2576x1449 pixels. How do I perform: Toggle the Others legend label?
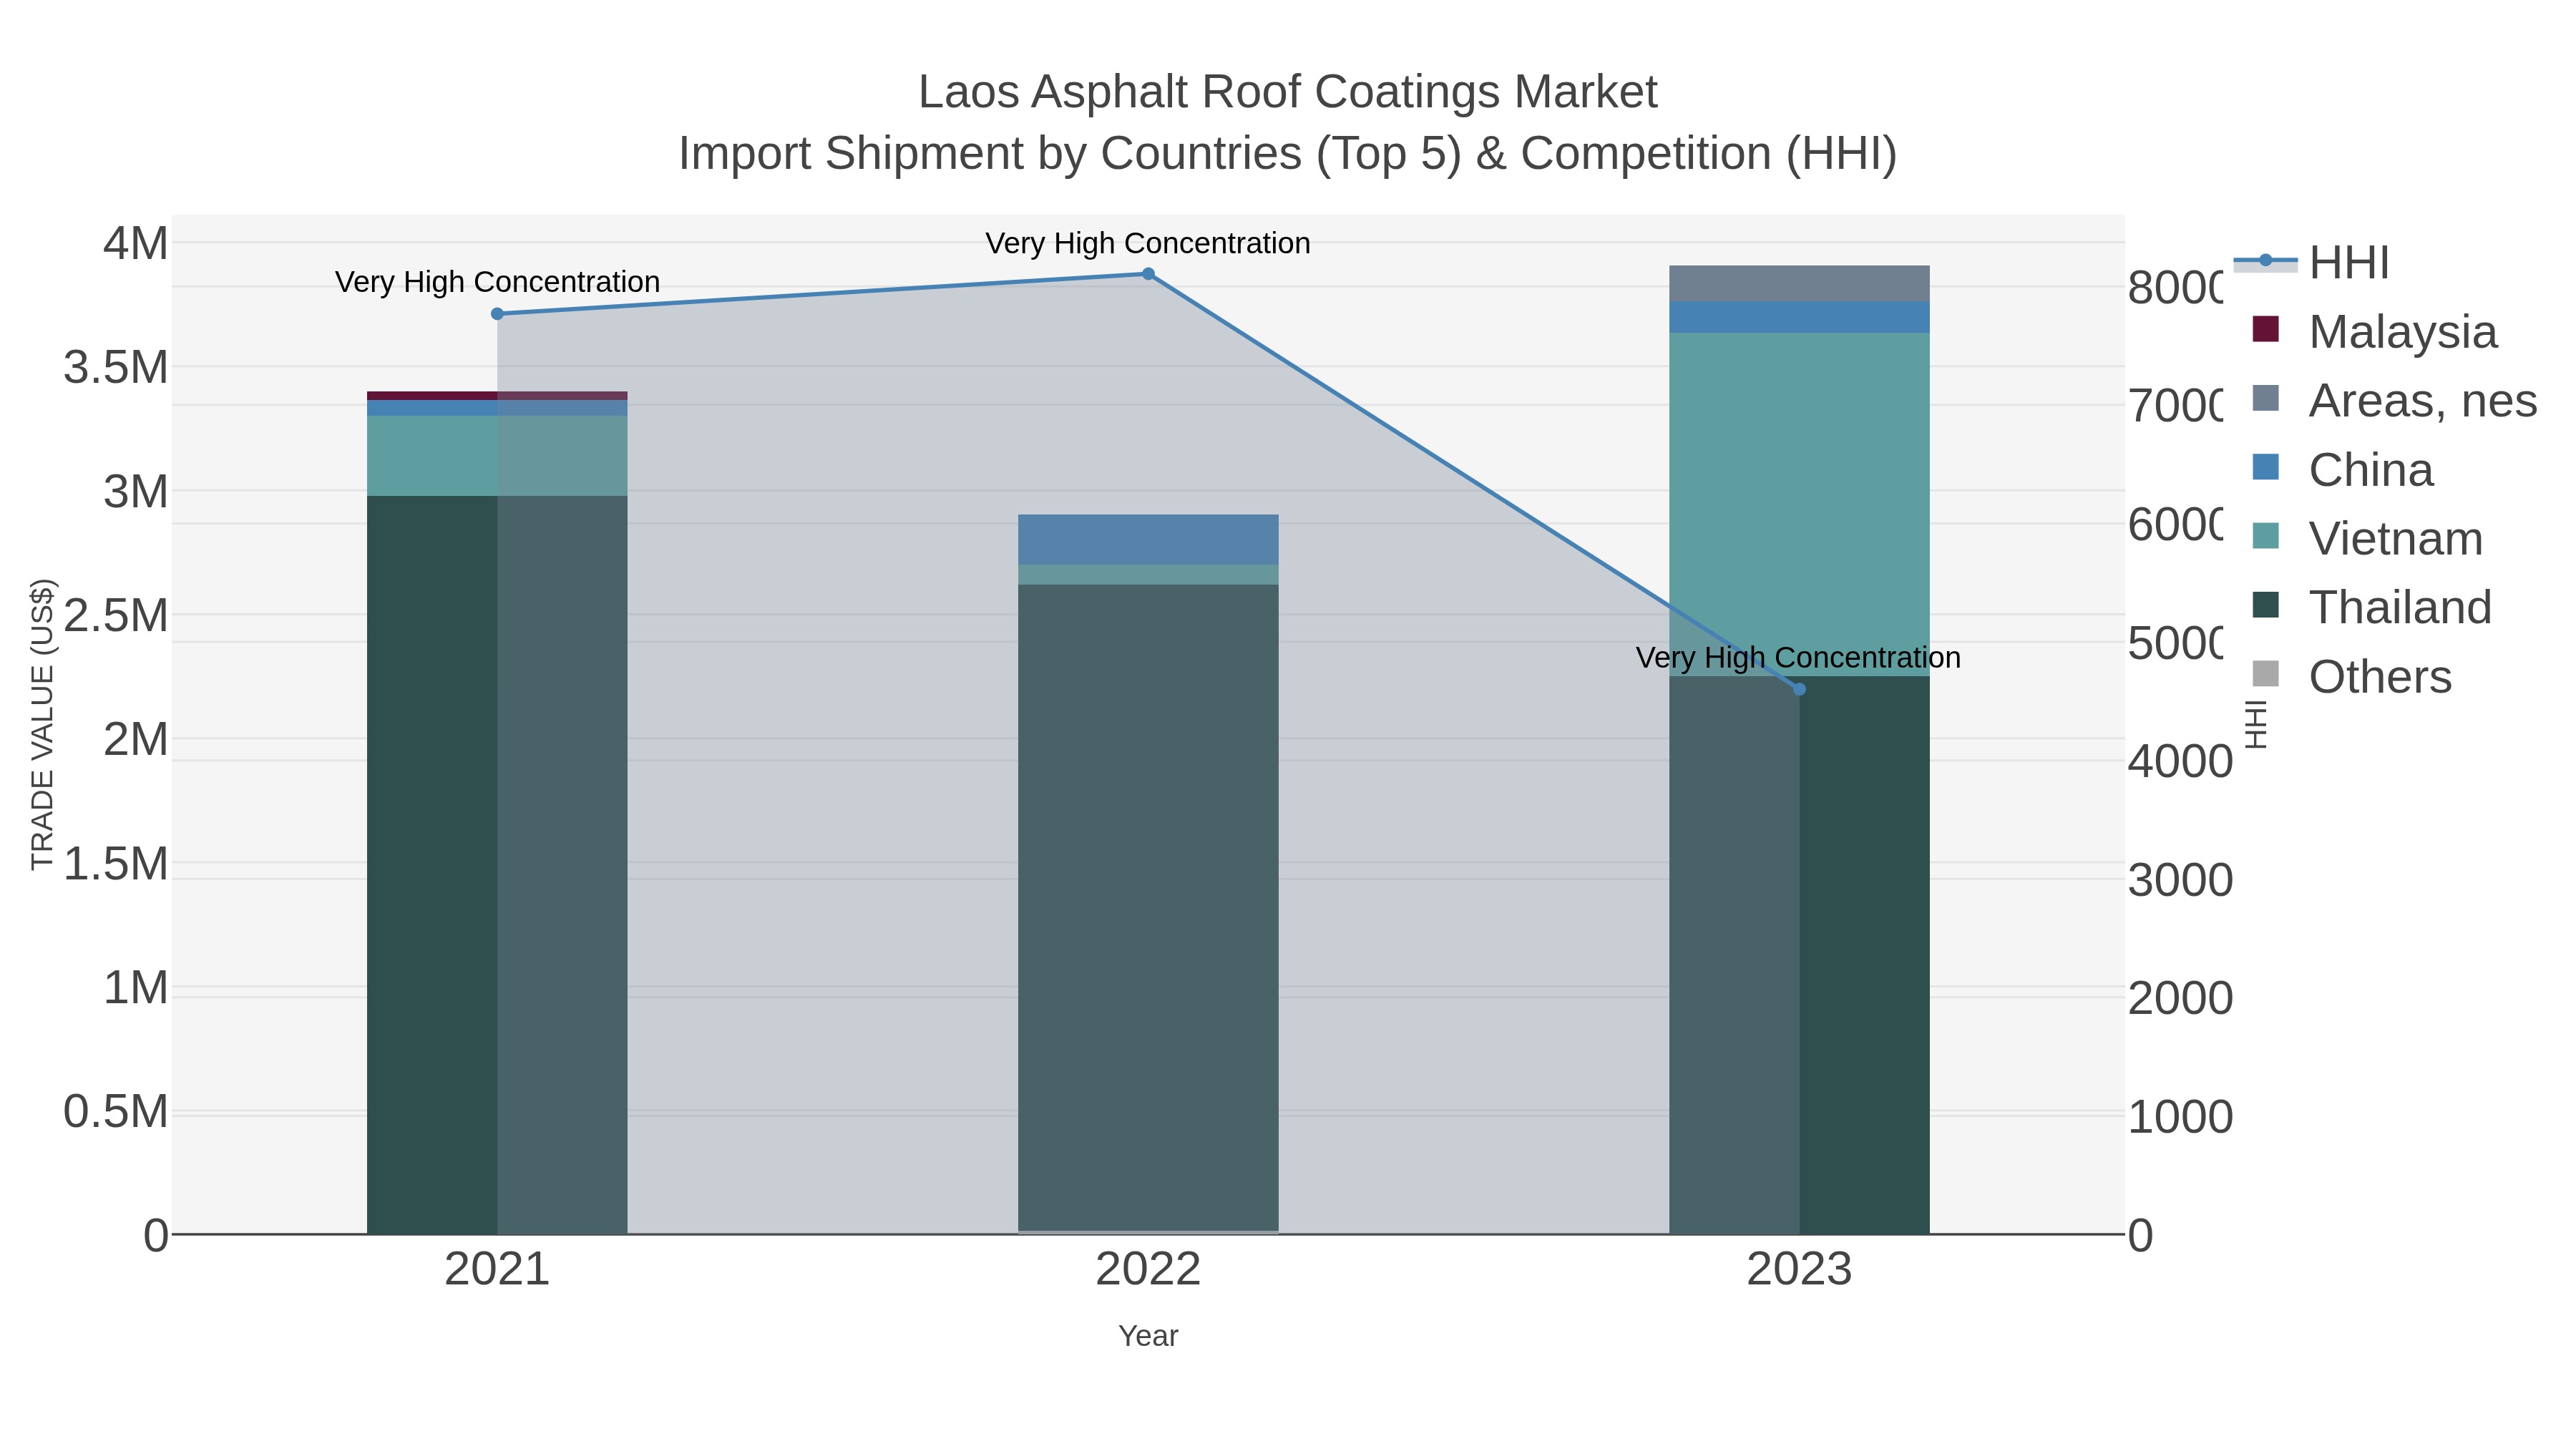point(2380,676)
